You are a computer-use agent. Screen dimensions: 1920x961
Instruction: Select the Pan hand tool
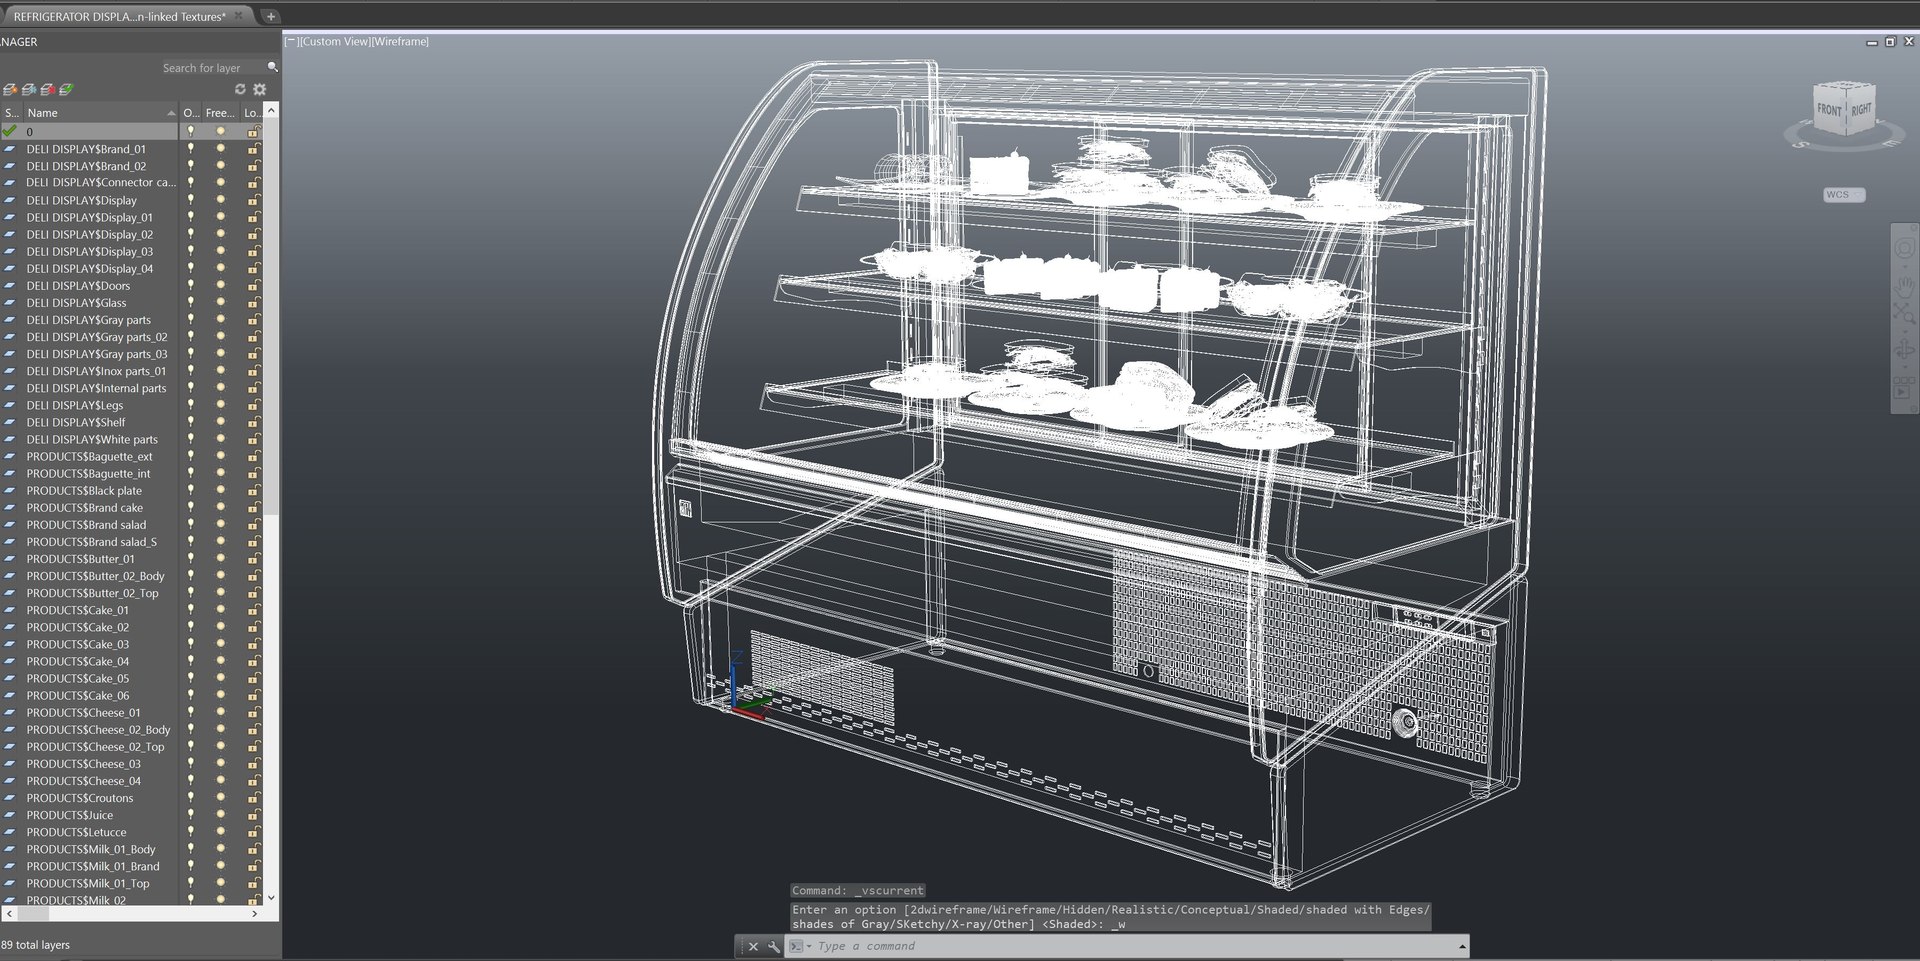click(1904, 287)
